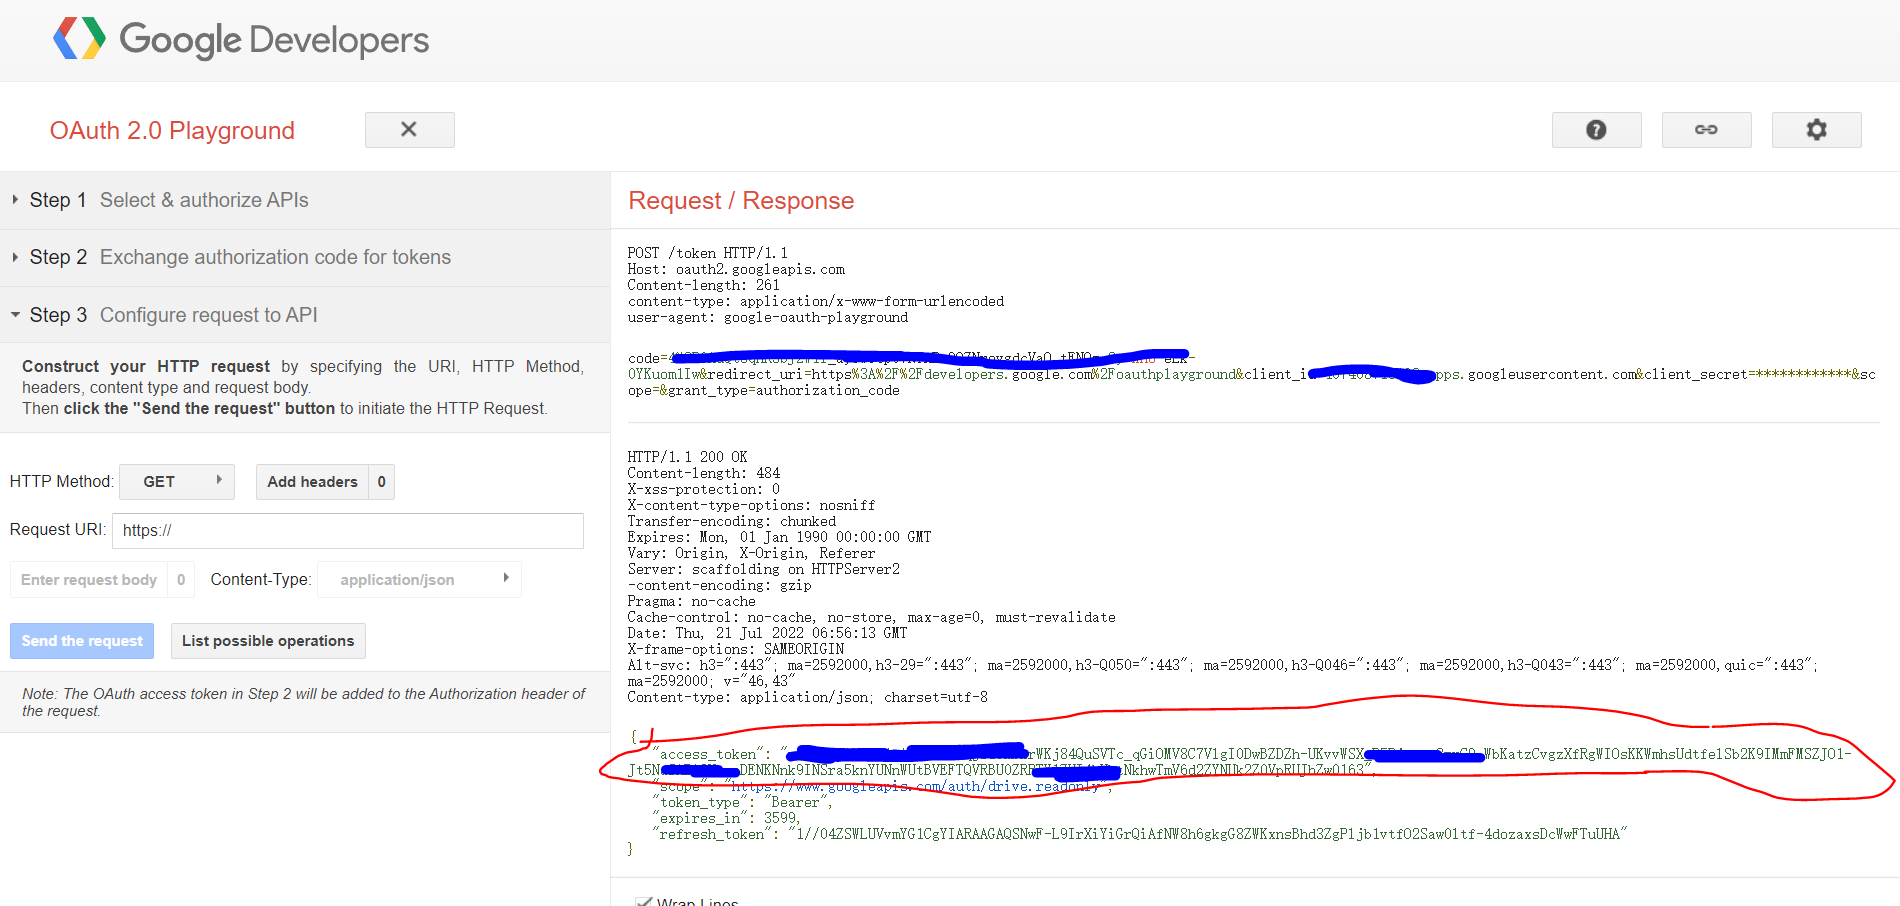Click the OAuth 2.0 Playground title
Screen dimensions: 1900x906
(172, 131)
